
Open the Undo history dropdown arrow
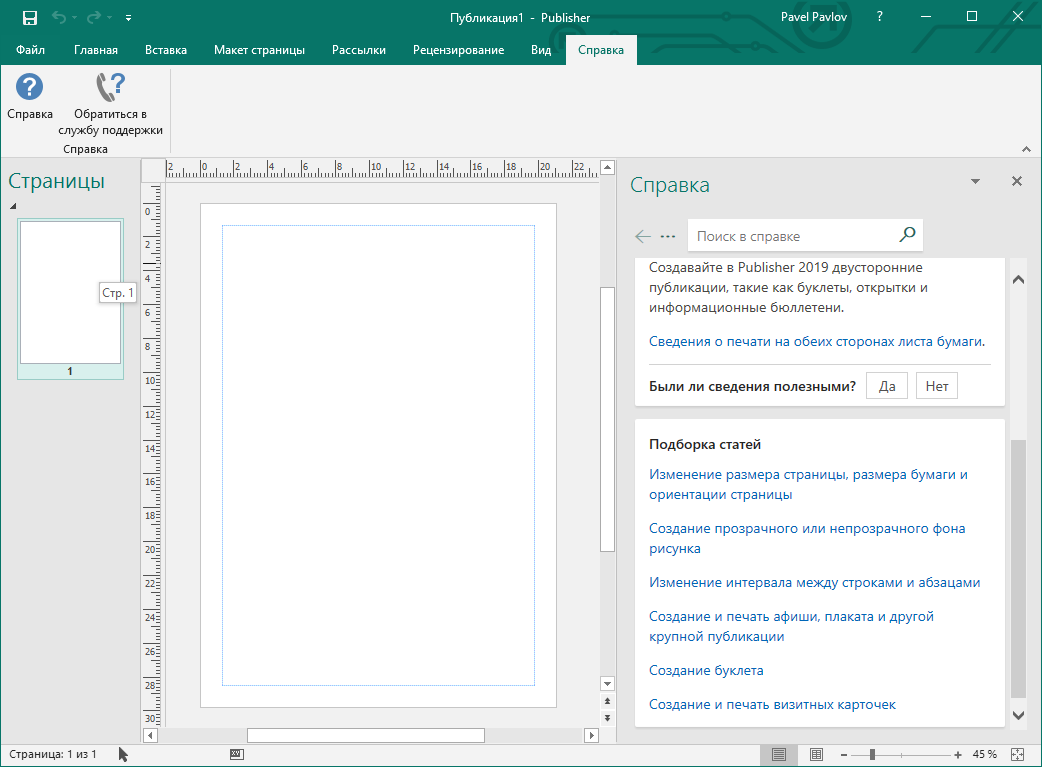coord(74,18)
